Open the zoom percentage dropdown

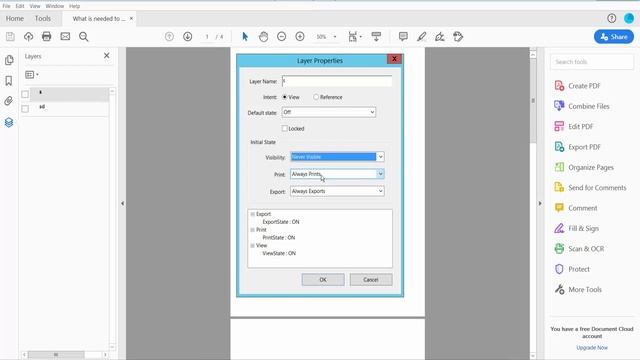335,37
